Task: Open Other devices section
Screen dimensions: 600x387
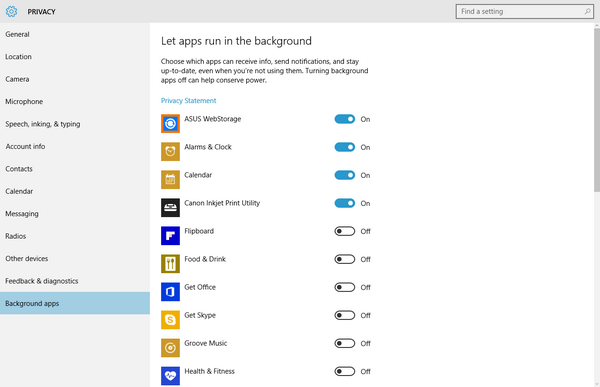Action: coord(75,258)
